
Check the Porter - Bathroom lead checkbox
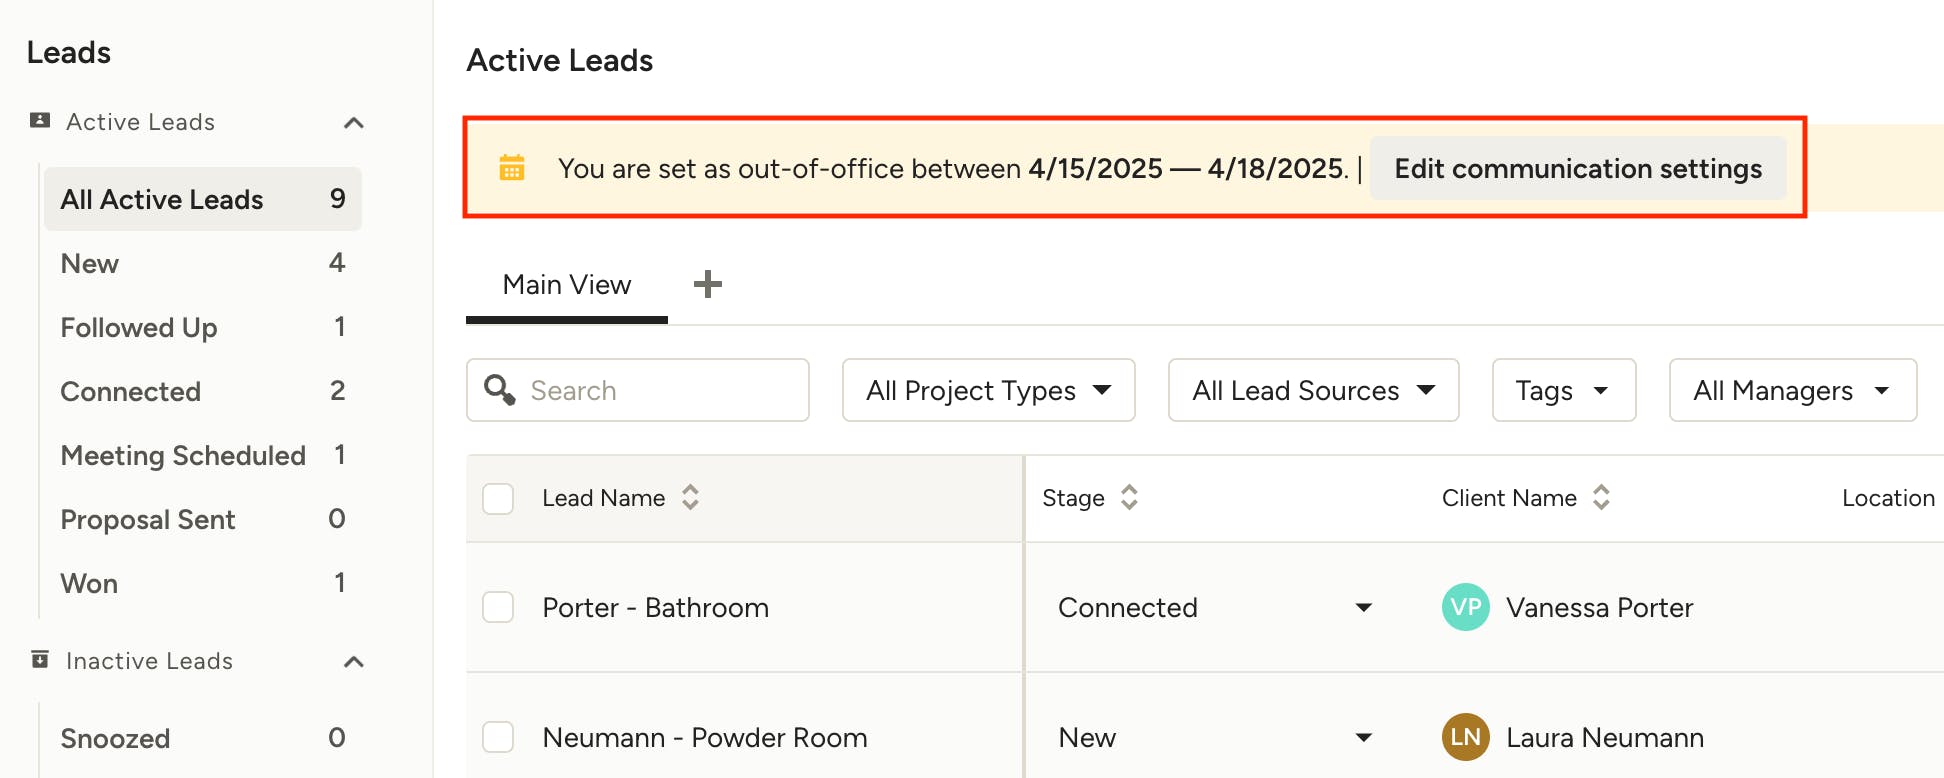point(498,608)
